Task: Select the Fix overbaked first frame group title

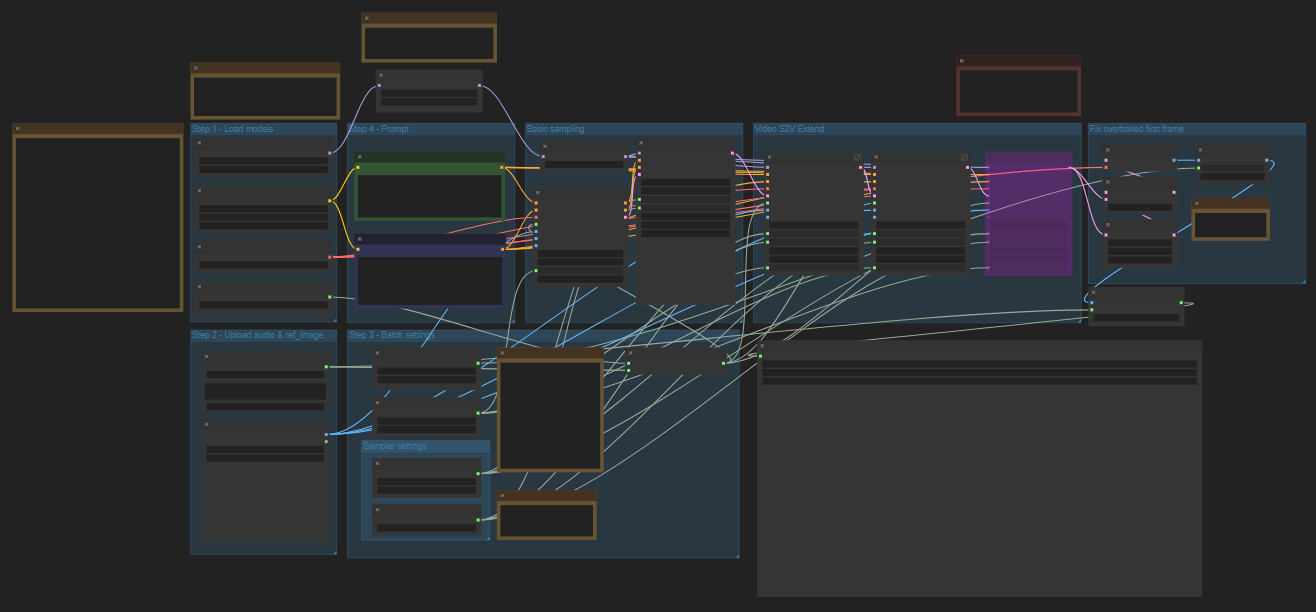Action: (x=1137, y=129)
